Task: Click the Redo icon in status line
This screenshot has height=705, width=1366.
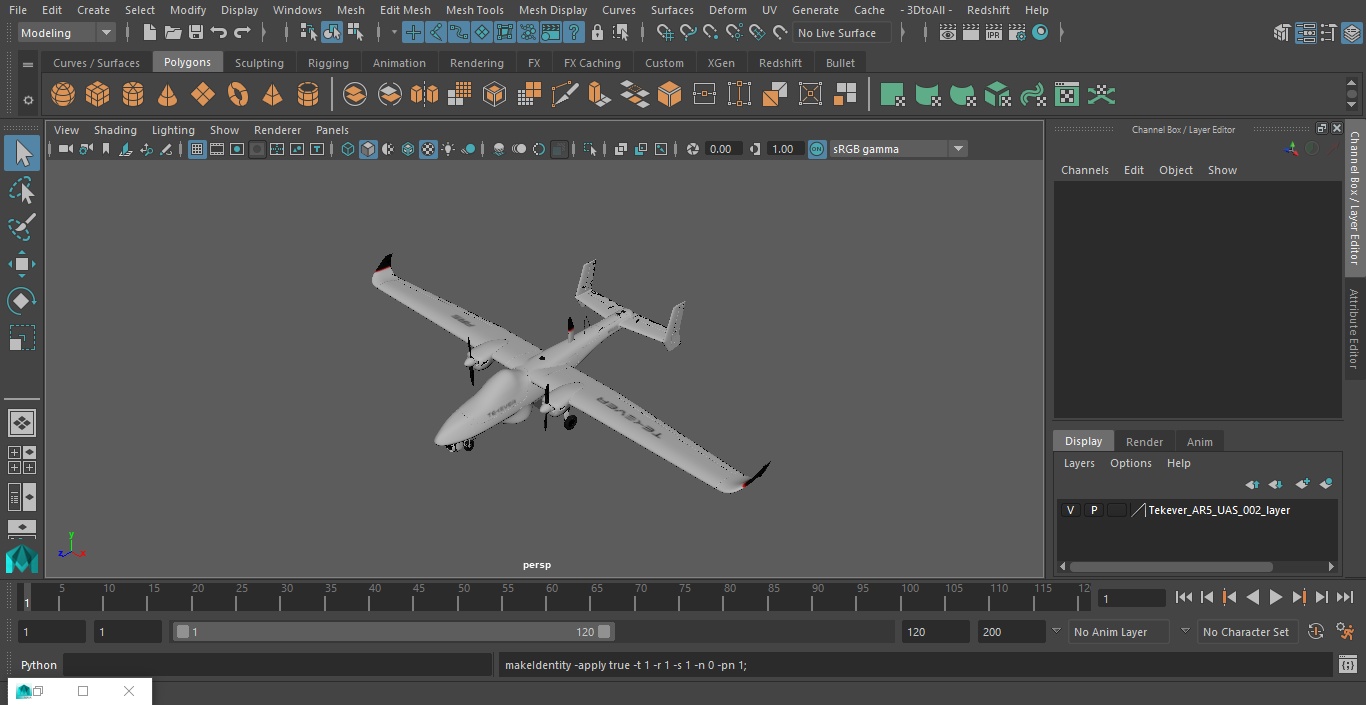Action: click(x=242, y=33)
